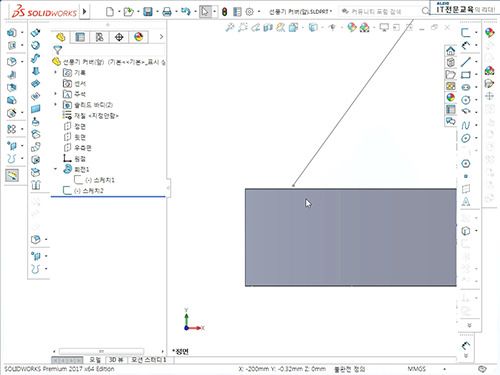The width and height of the screenshot is (500, 375).
Task: Expand the SolidWorks main menu flyout arrow
Action: (x=85, y=12)
